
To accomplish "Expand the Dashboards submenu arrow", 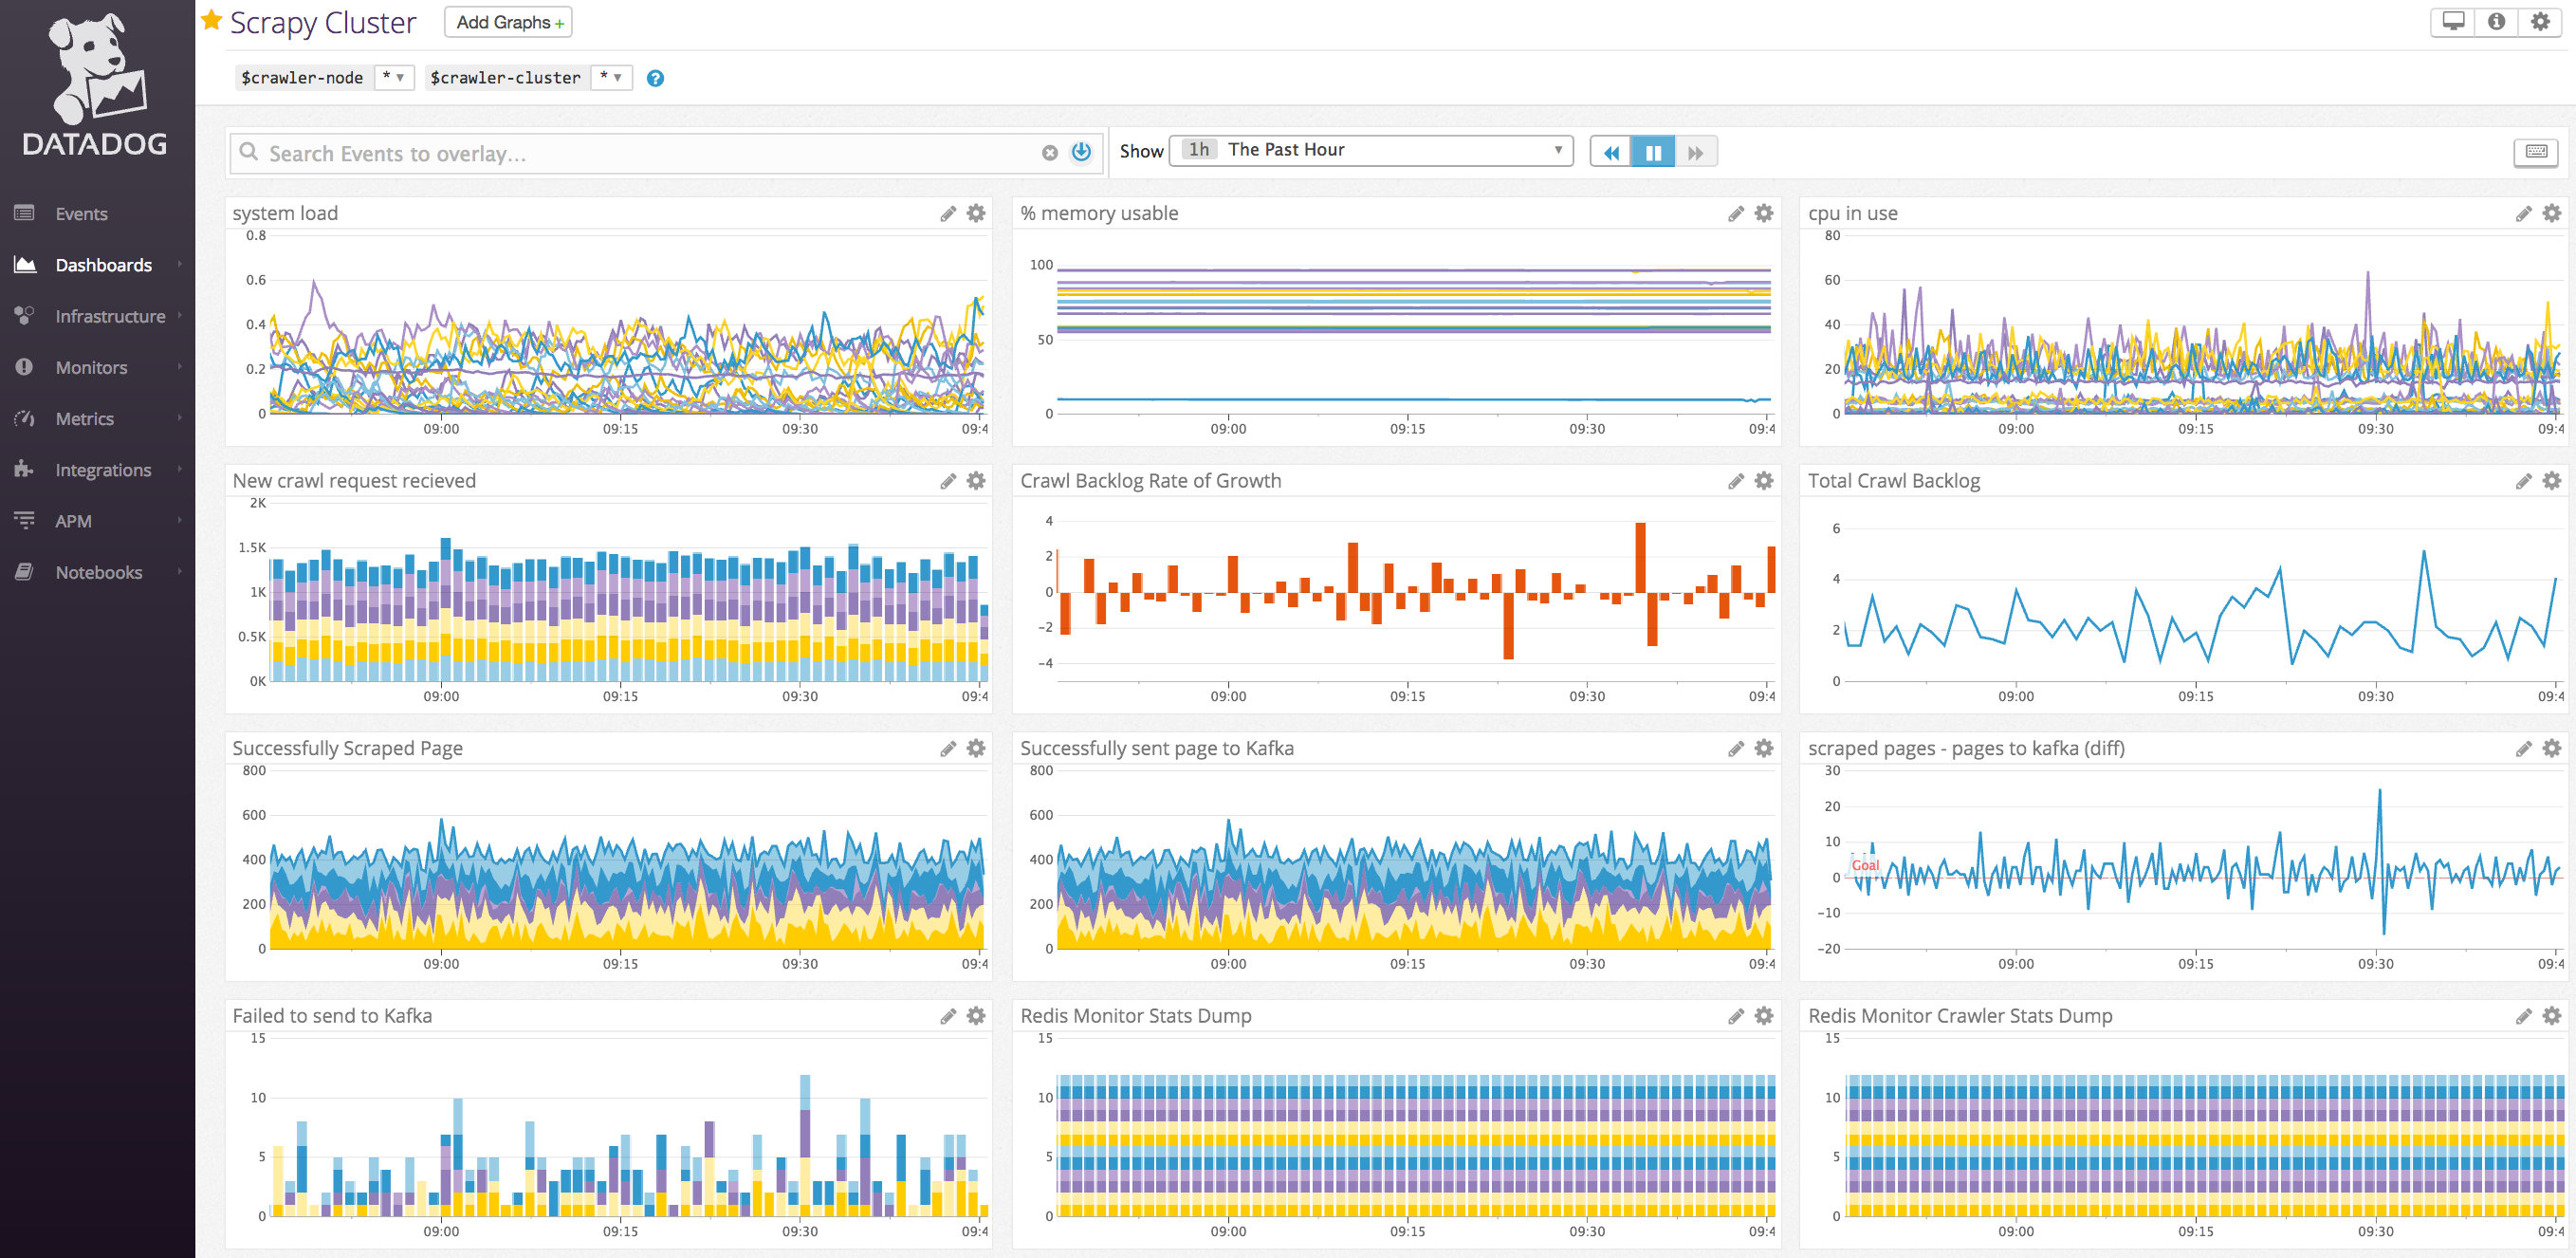I will coord(180,264).
